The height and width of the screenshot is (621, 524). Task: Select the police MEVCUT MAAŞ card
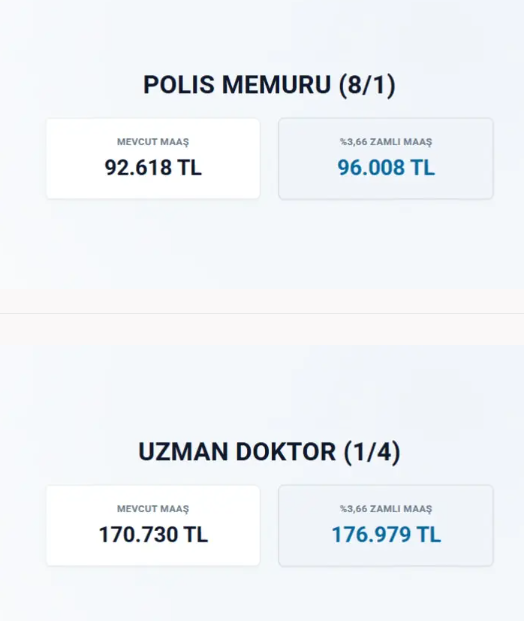(x=153, y=158)
